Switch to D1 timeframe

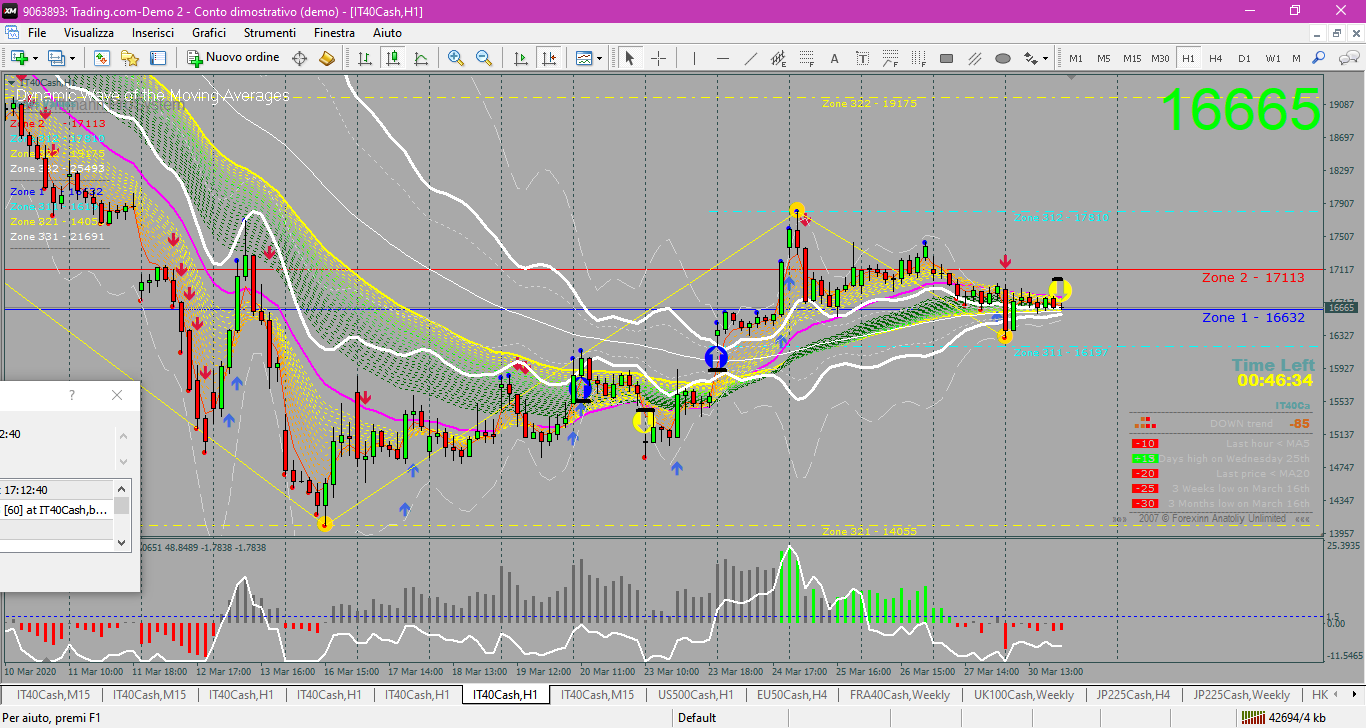click(1244, 58)
